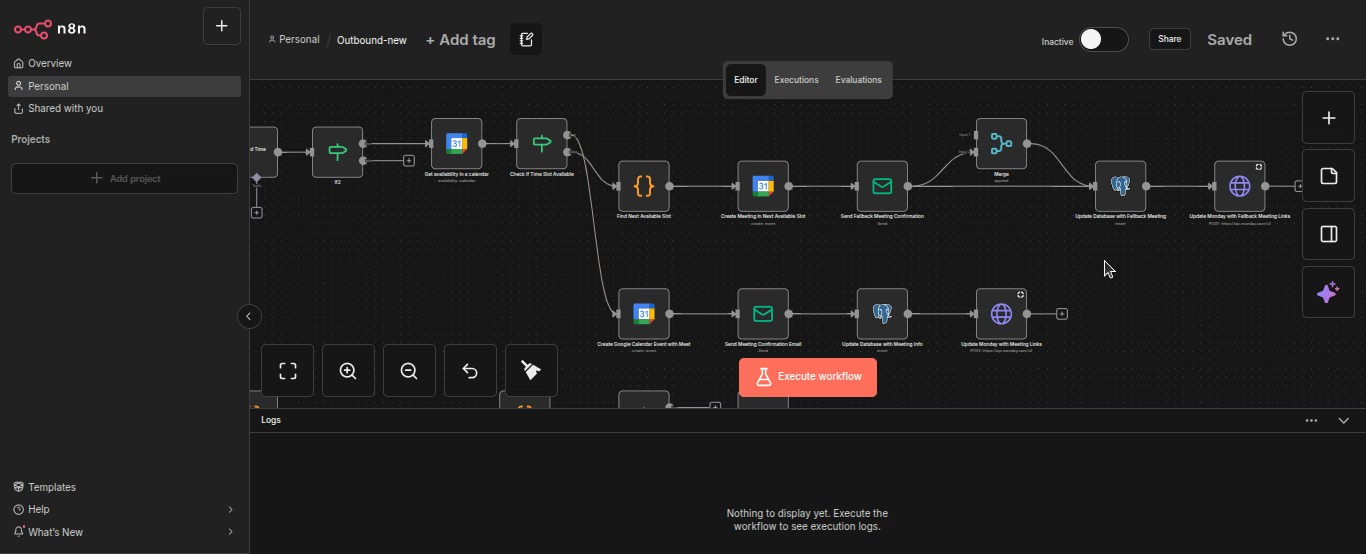This screenshot has width=1366, height=554.
Task: Select Personal in the sidebar
Action: [x=124, y=86]
